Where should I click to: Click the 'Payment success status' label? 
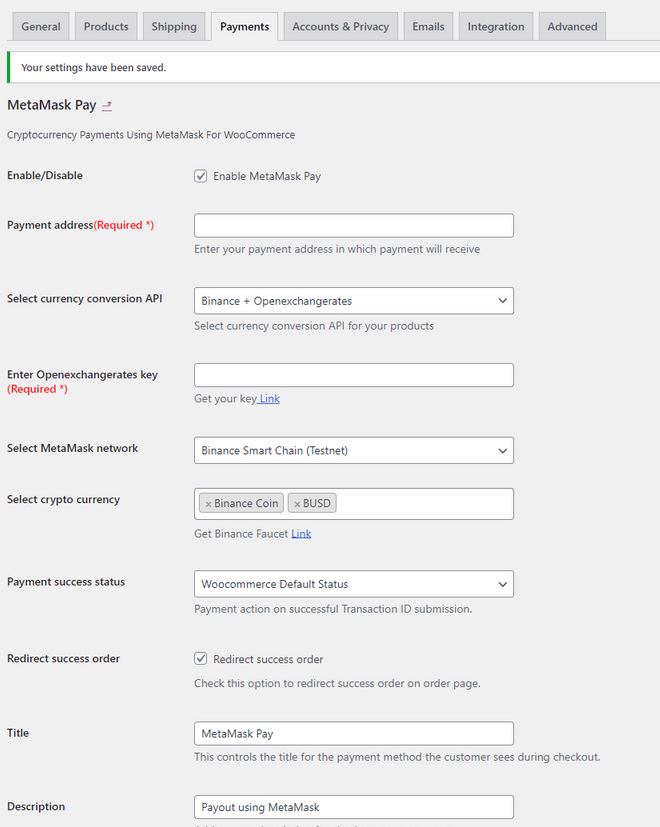(x=66, y=582)
